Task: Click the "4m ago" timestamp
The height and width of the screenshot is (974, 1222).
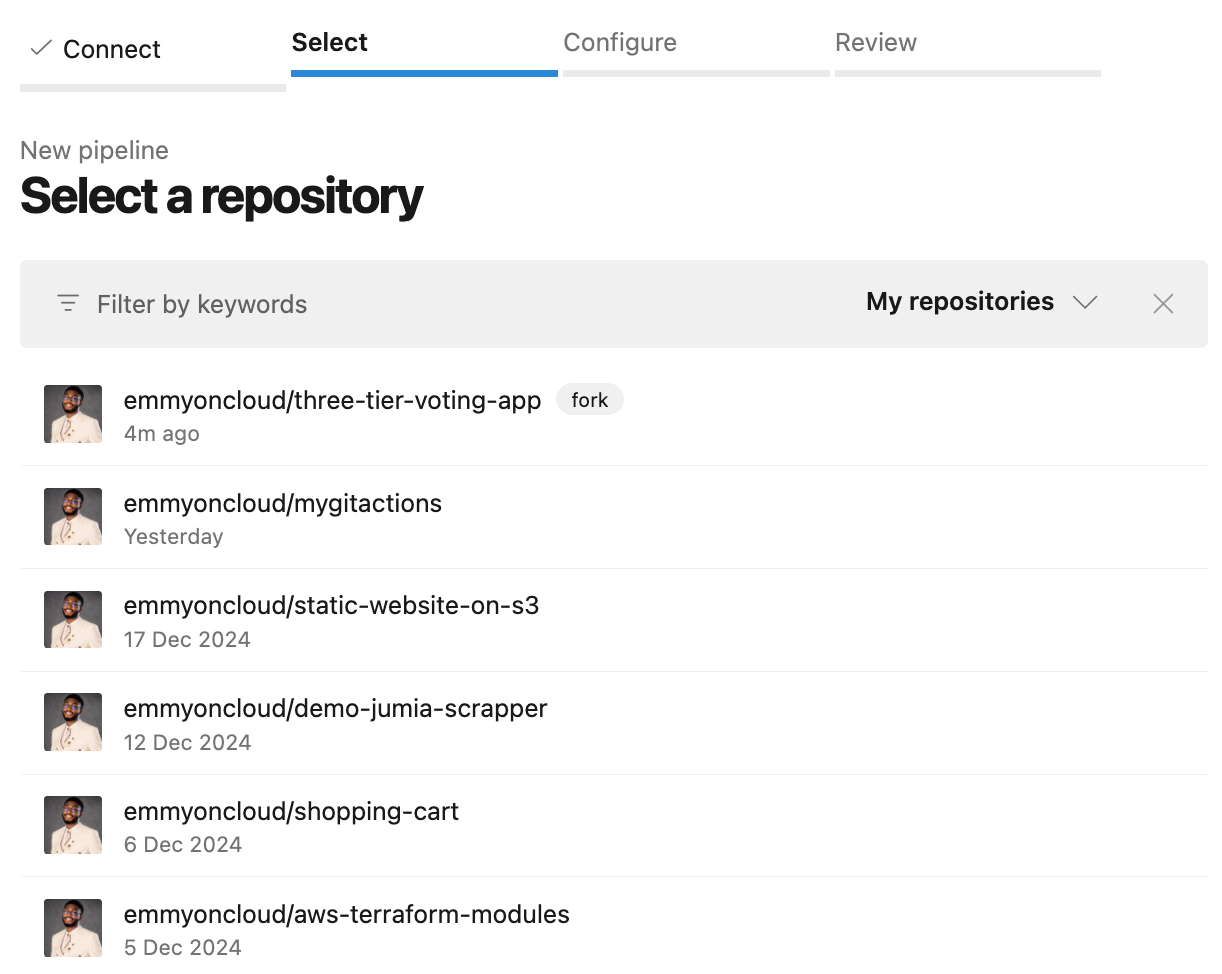Action: (162, 434)
